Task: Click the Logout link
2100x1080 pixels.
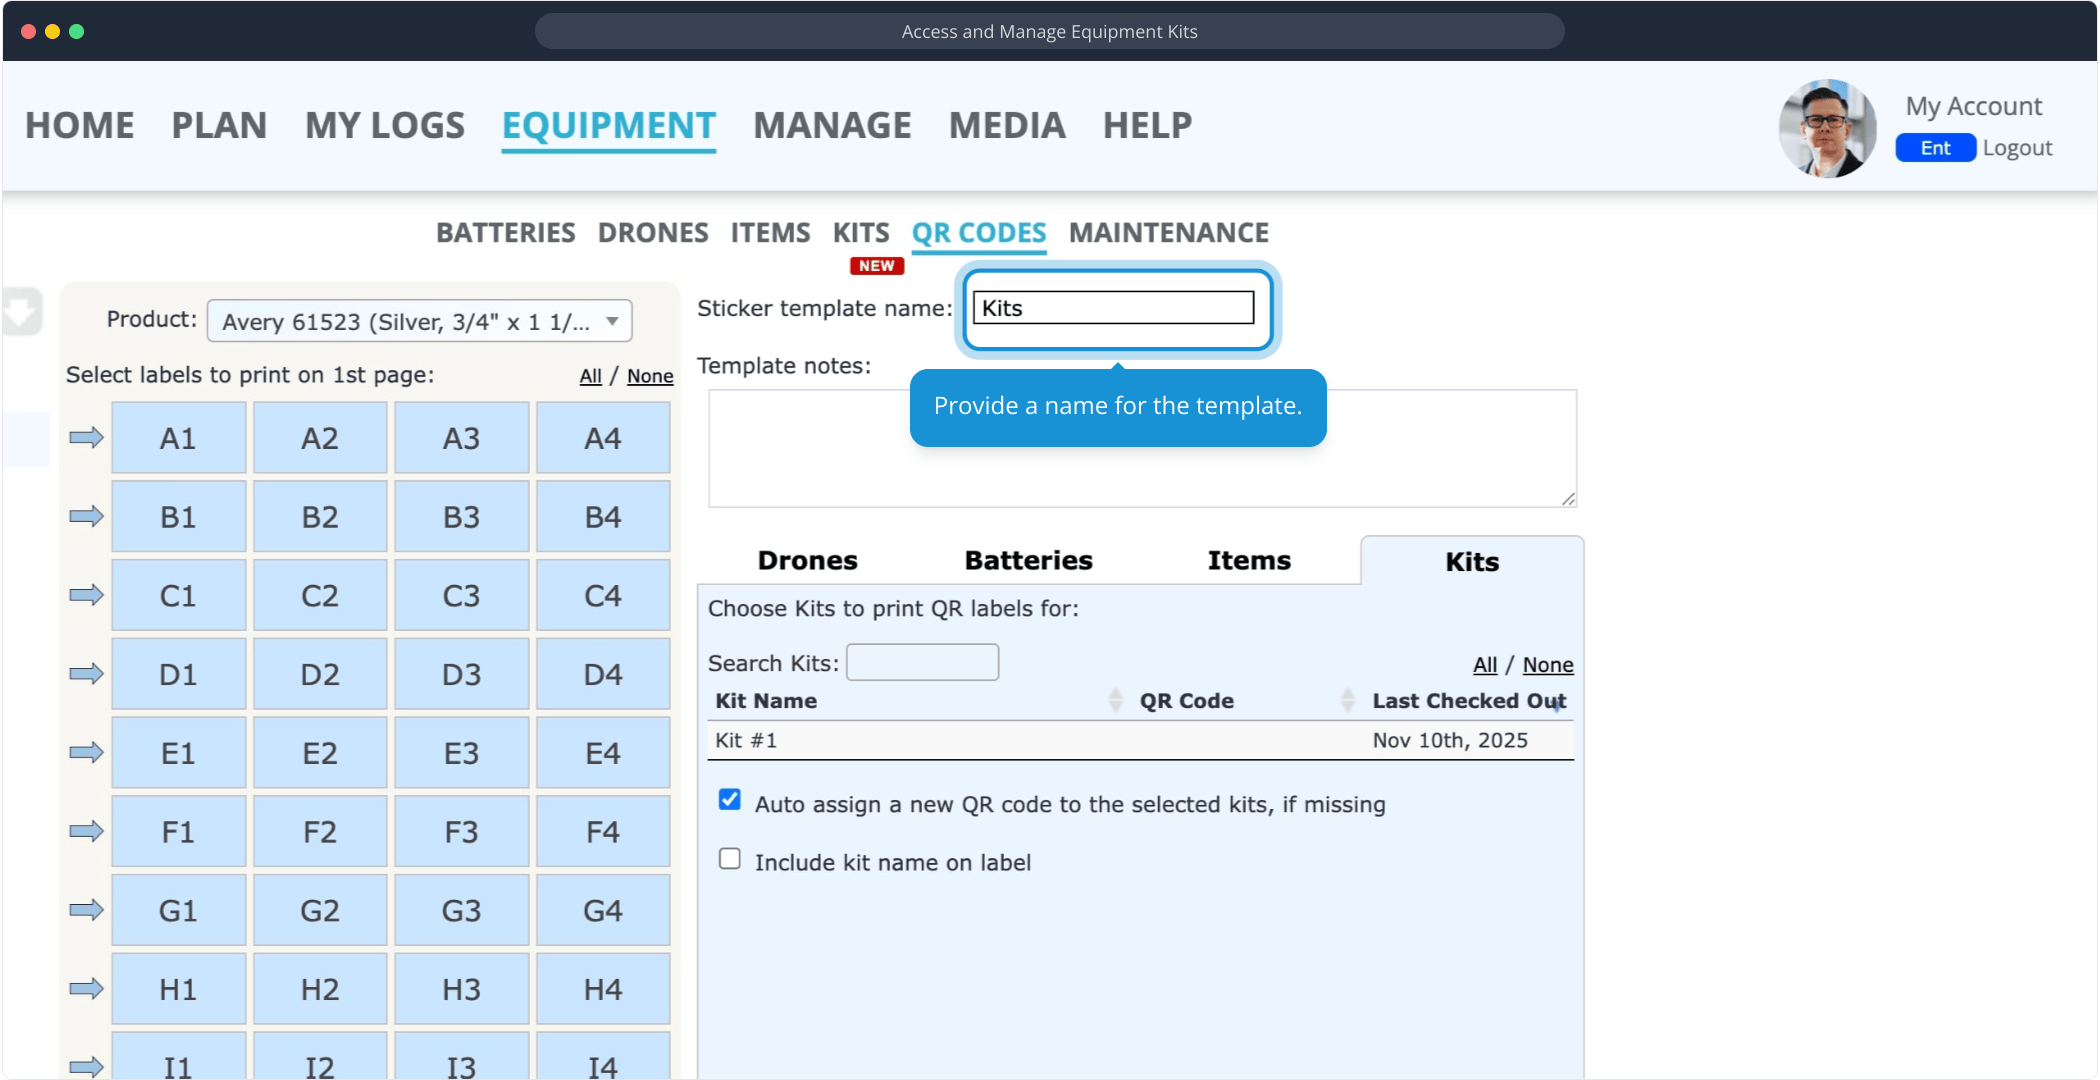Action: [2017, 148]
